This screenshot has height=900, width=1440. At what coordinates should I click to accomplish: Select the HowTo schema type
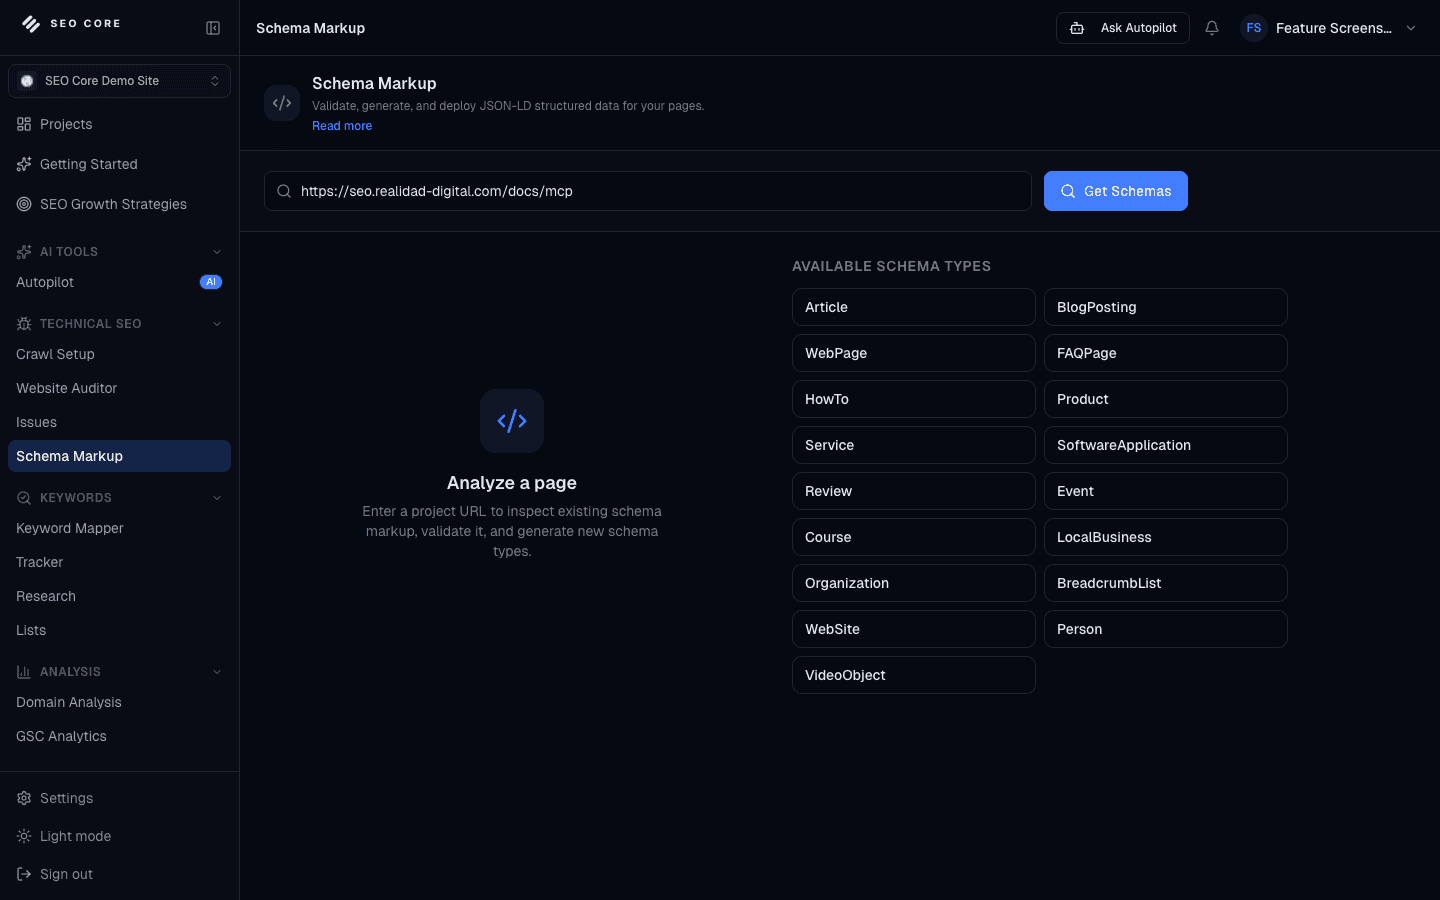tap(914, 399)
